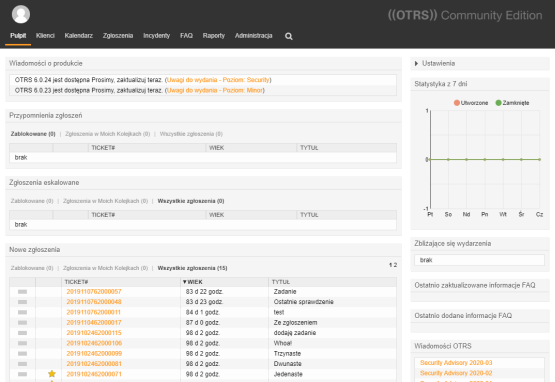Click title cell 'dodaję zadanie'
The width and height of the screenshot is (555, 382).
point(295,333)
